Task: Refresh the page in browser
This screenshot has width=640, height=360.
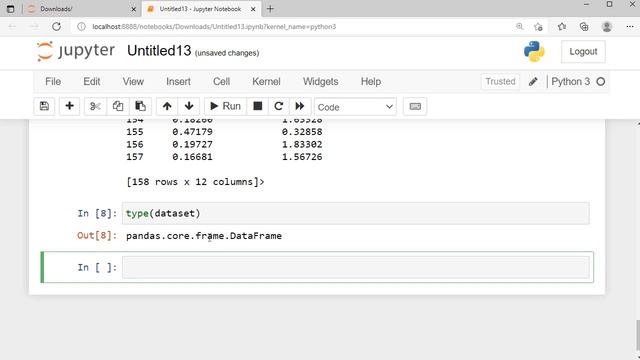Action: 56,27
